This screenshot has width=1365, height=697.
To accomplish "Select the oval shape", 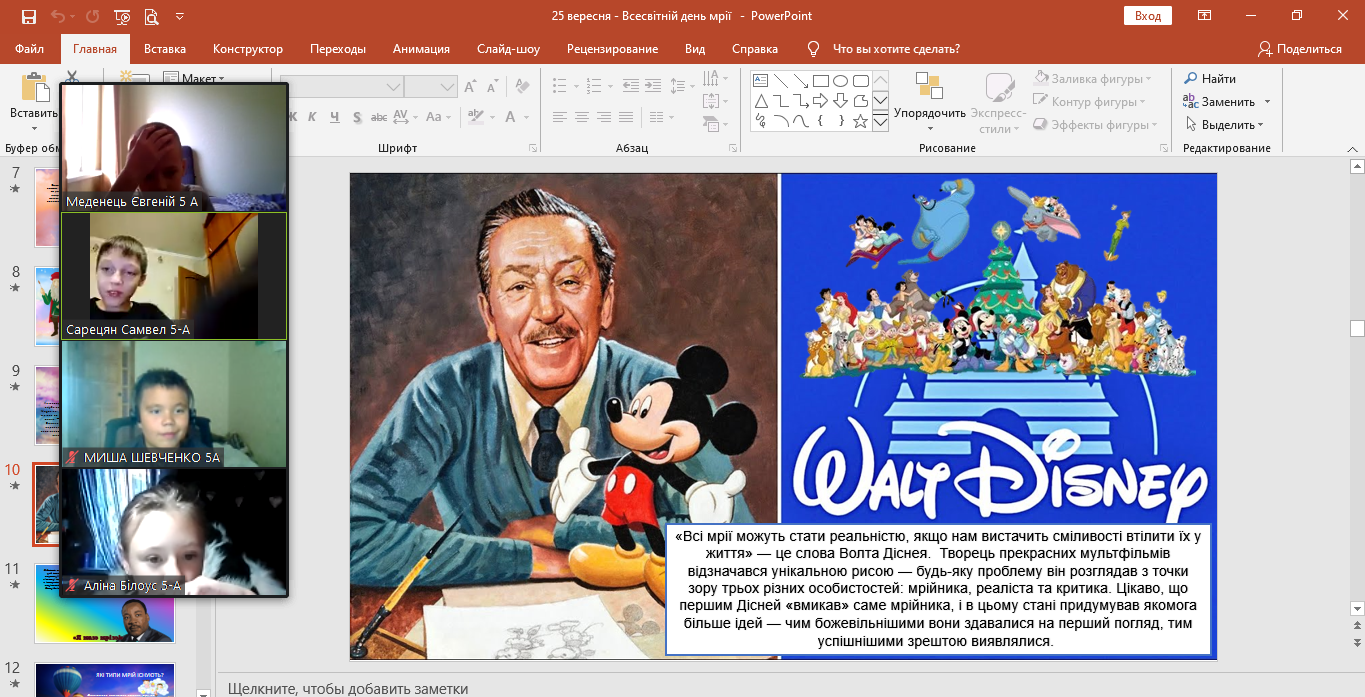I will (840, 81).
